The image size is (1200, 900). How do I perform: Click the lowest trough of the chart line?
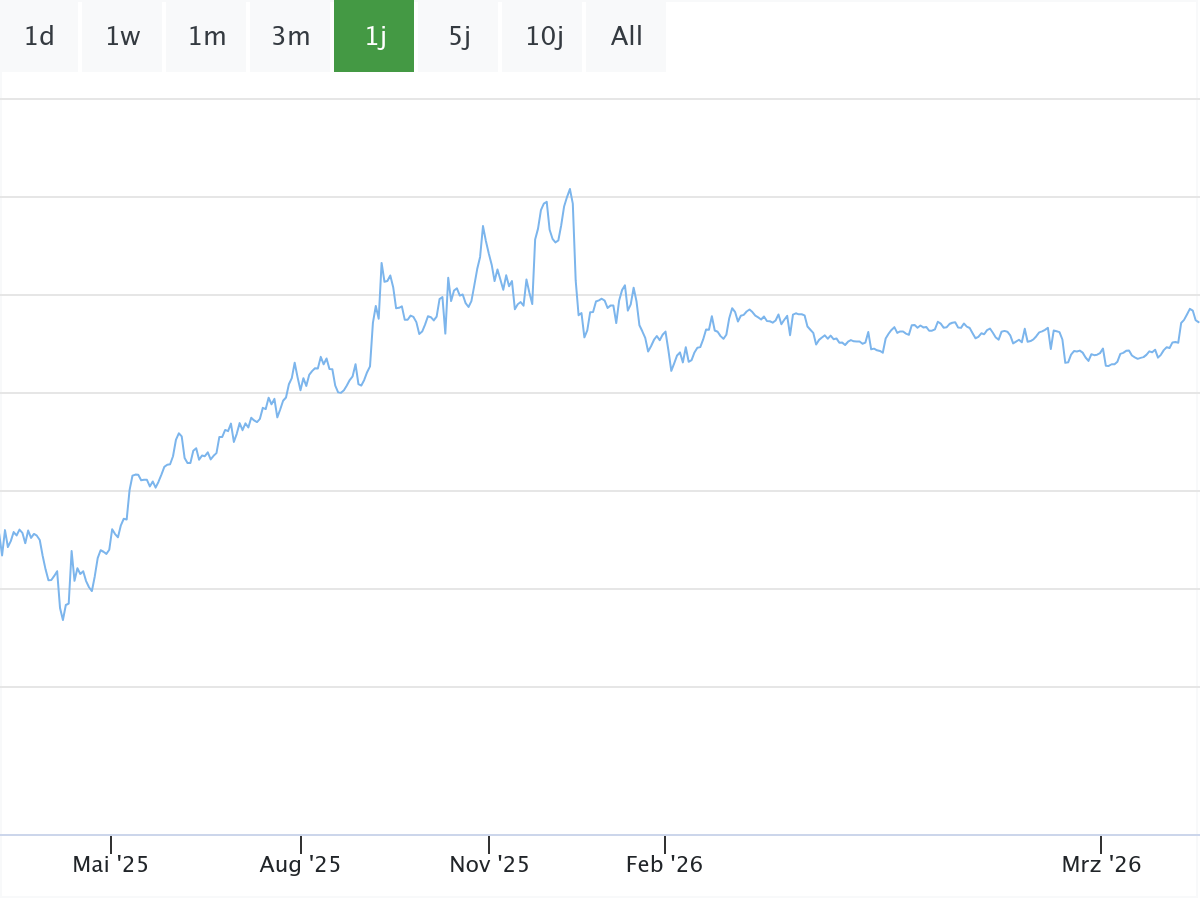63,620
